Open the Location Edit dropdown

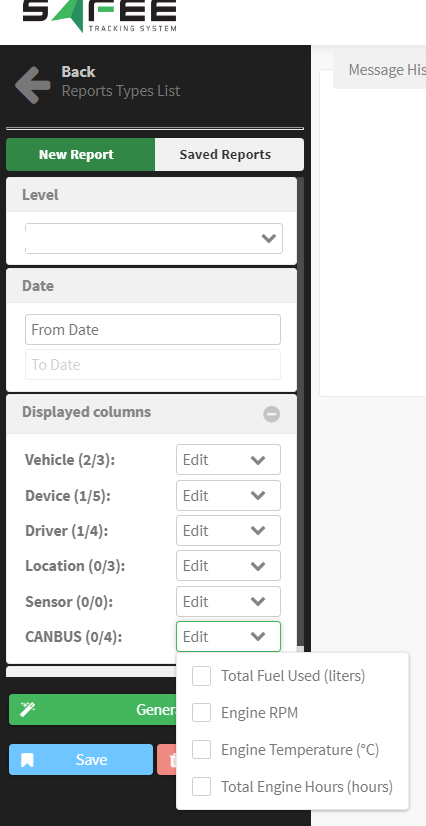pos(229,566)
